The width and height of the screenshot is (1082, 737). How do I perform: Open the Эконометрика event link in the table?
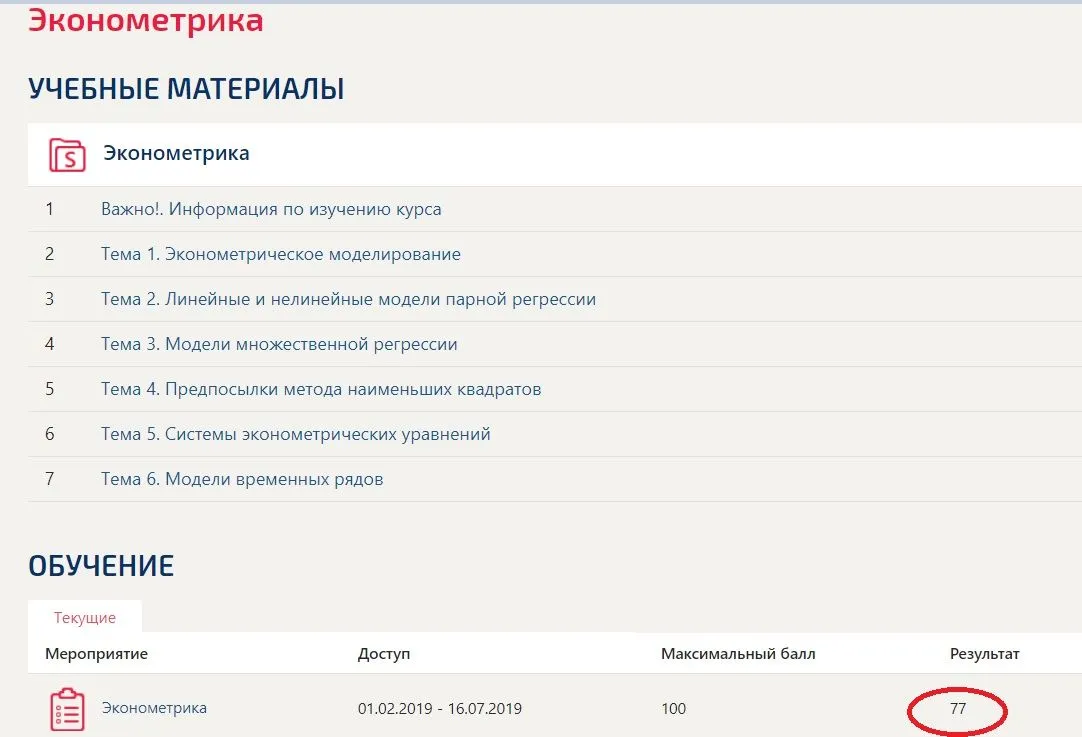154,708
